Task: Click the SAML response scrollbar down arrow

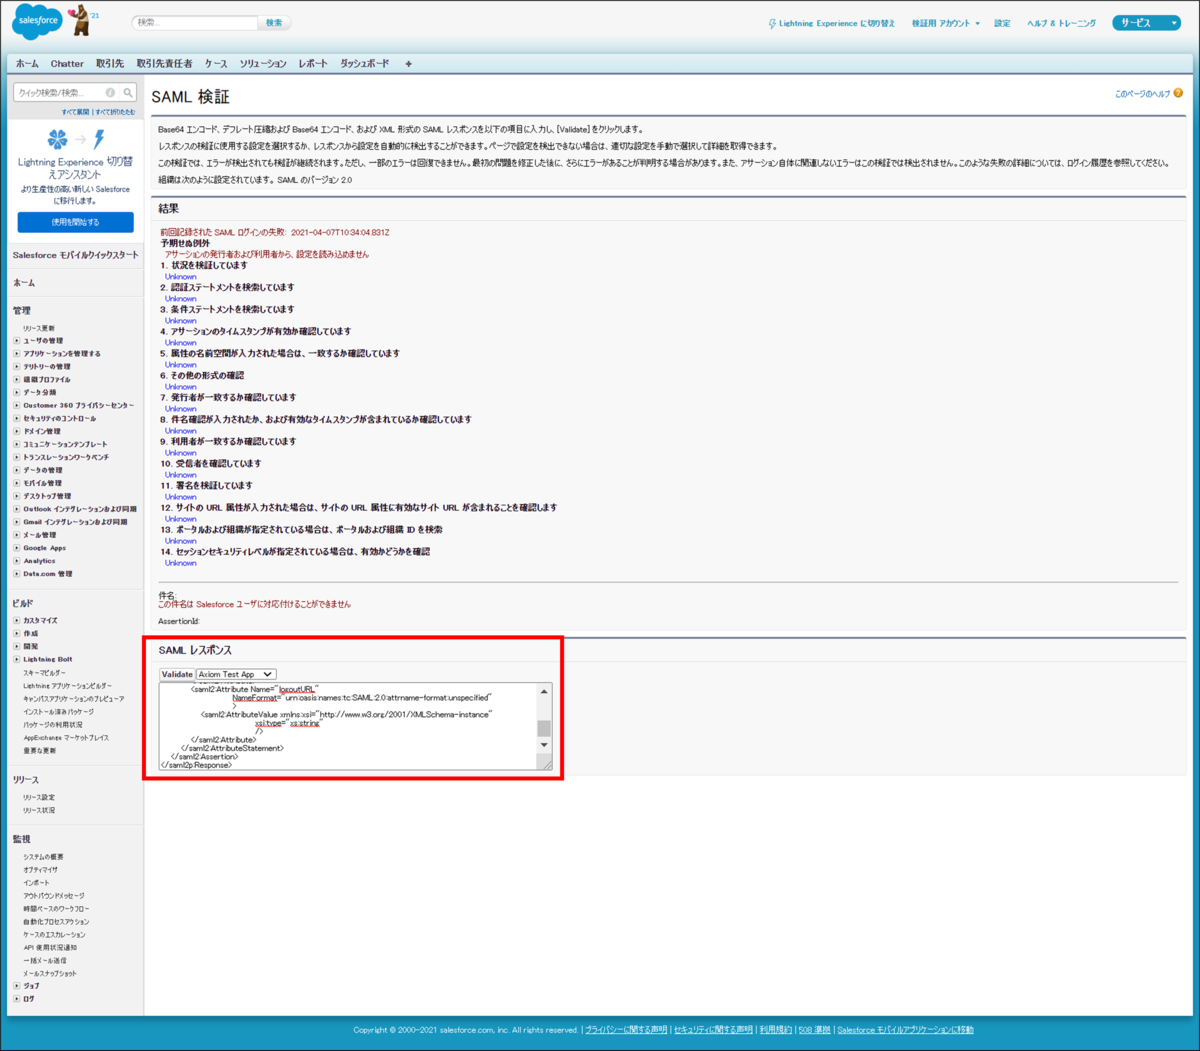Action: (544, 745)
